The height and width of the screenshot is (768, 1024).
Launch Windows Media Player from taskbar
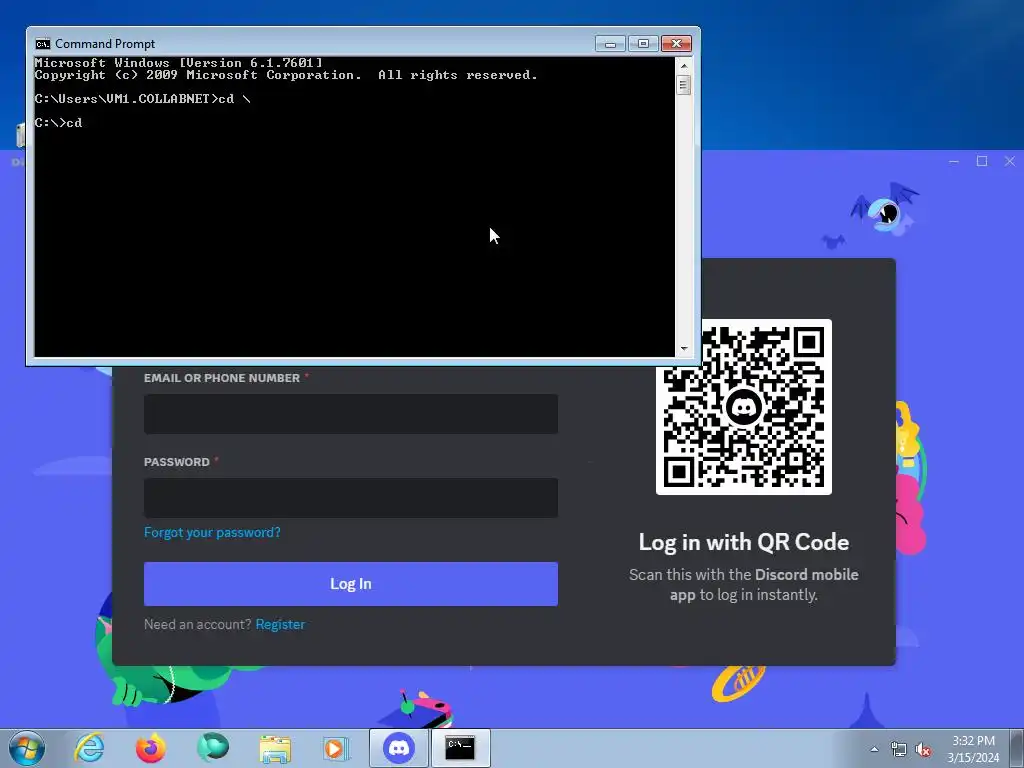click(x=336, y=748)
